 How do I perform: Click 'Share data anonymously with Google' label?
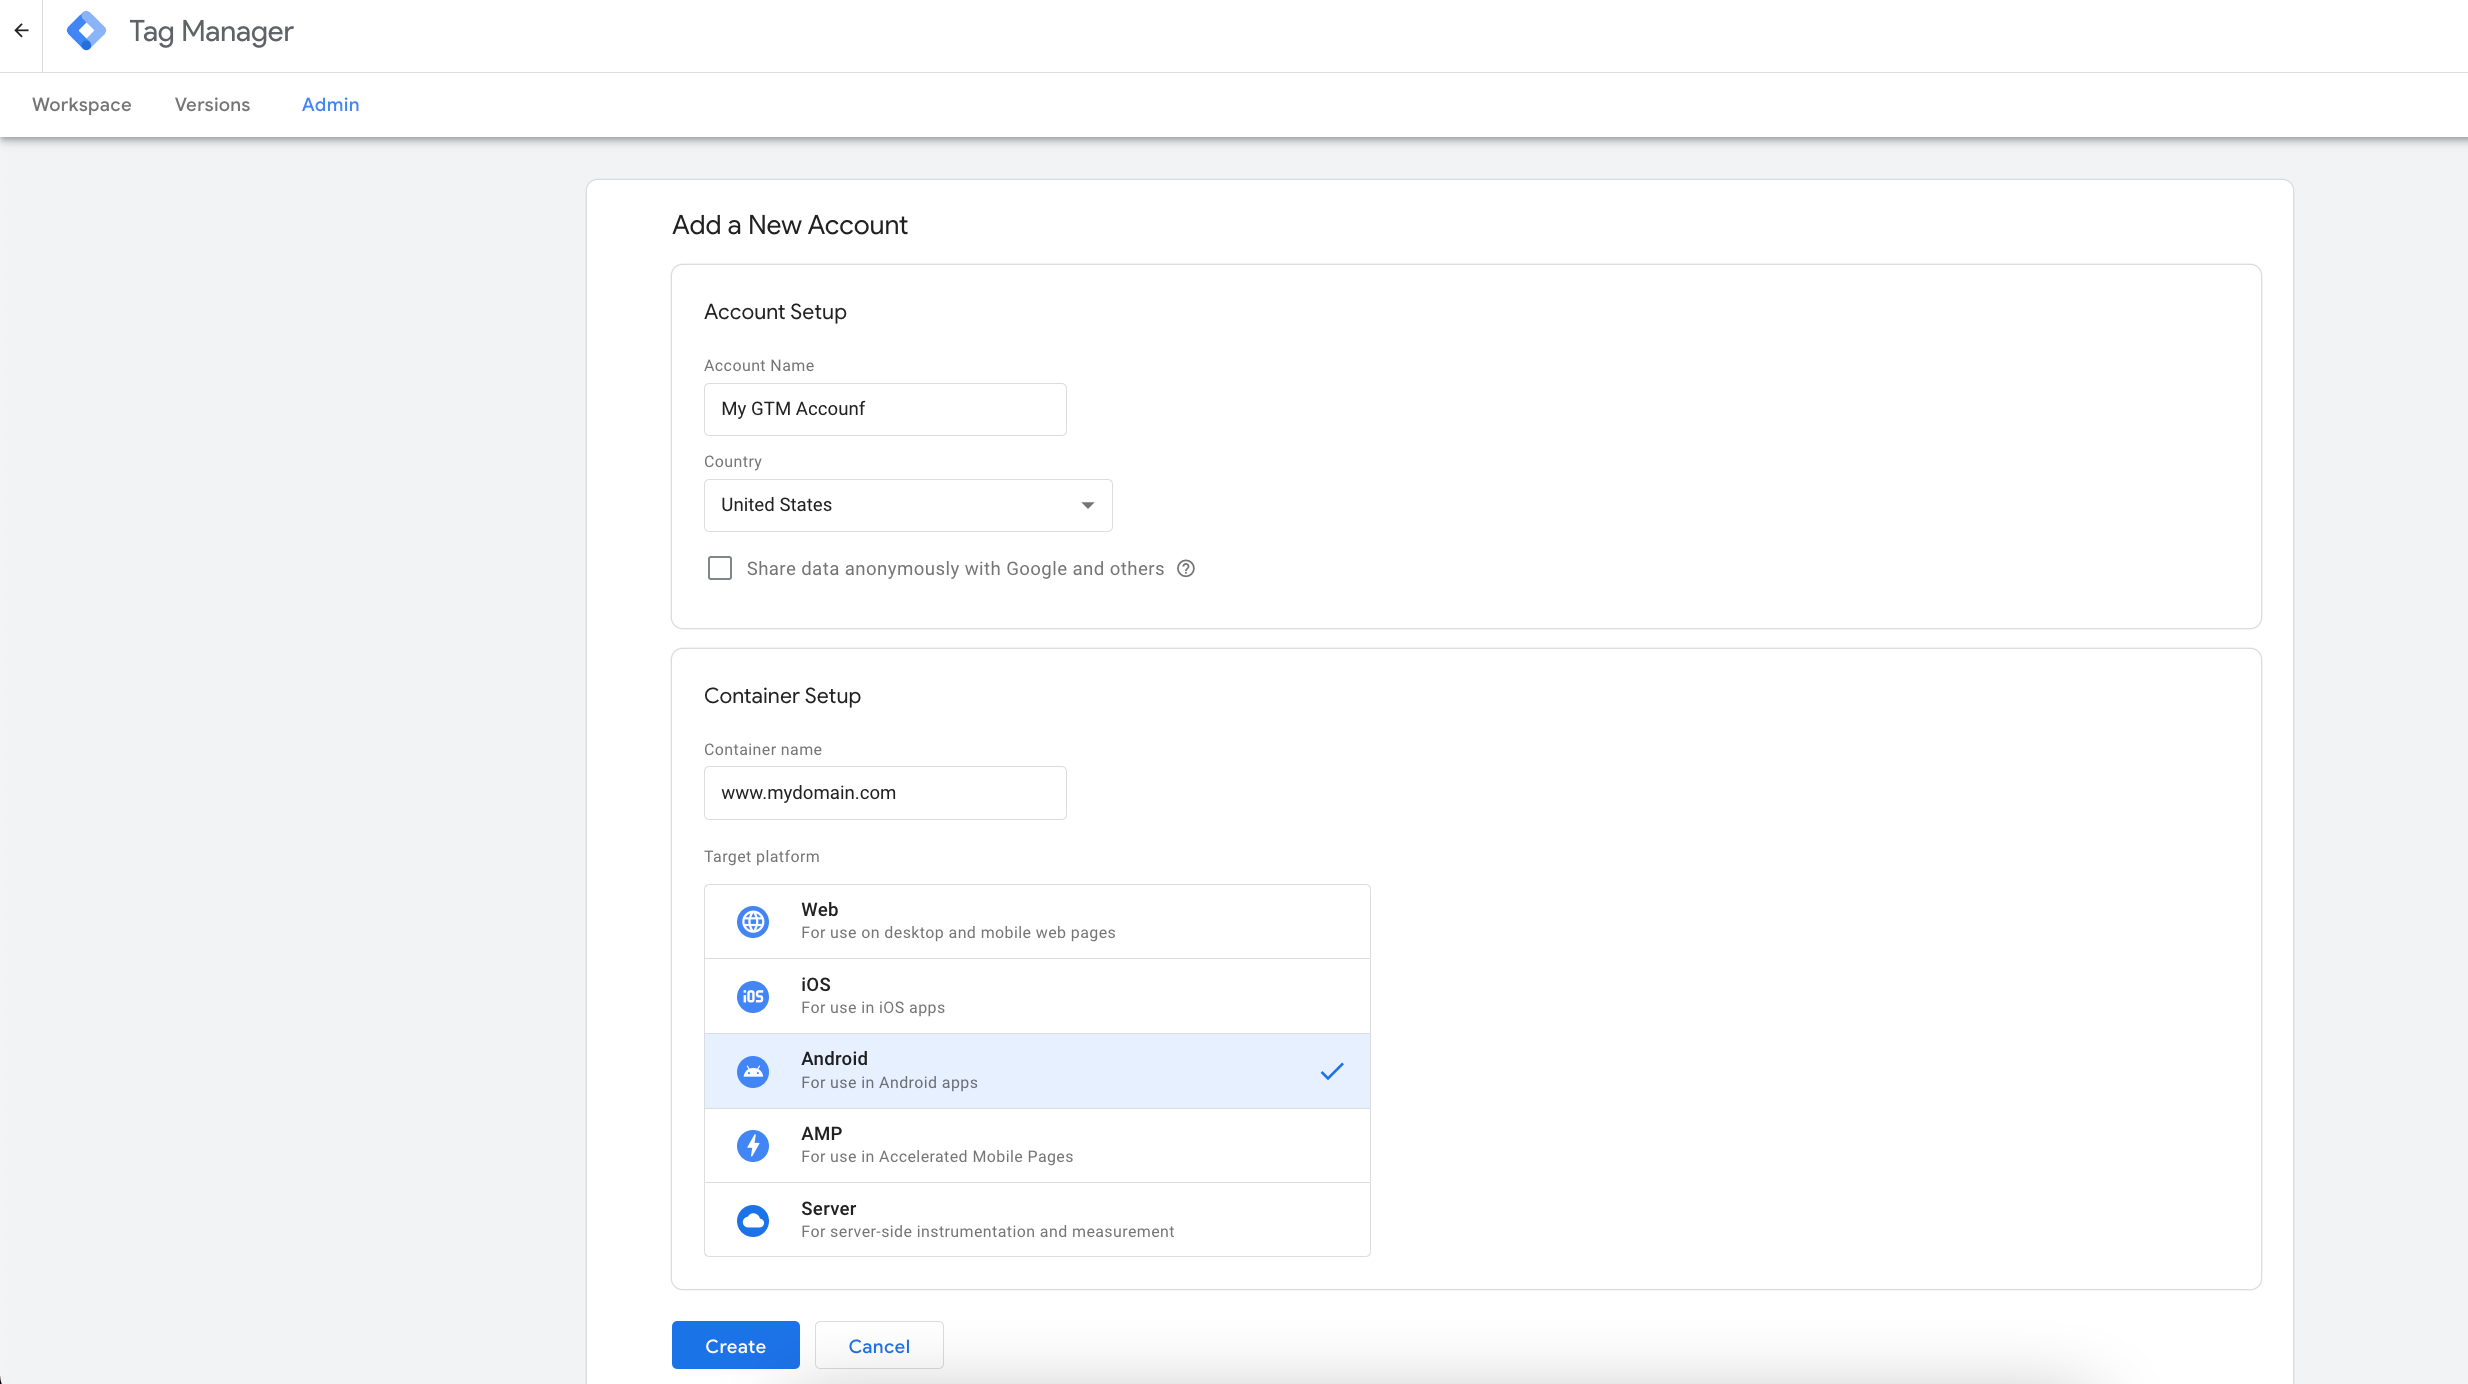[955, 569]
